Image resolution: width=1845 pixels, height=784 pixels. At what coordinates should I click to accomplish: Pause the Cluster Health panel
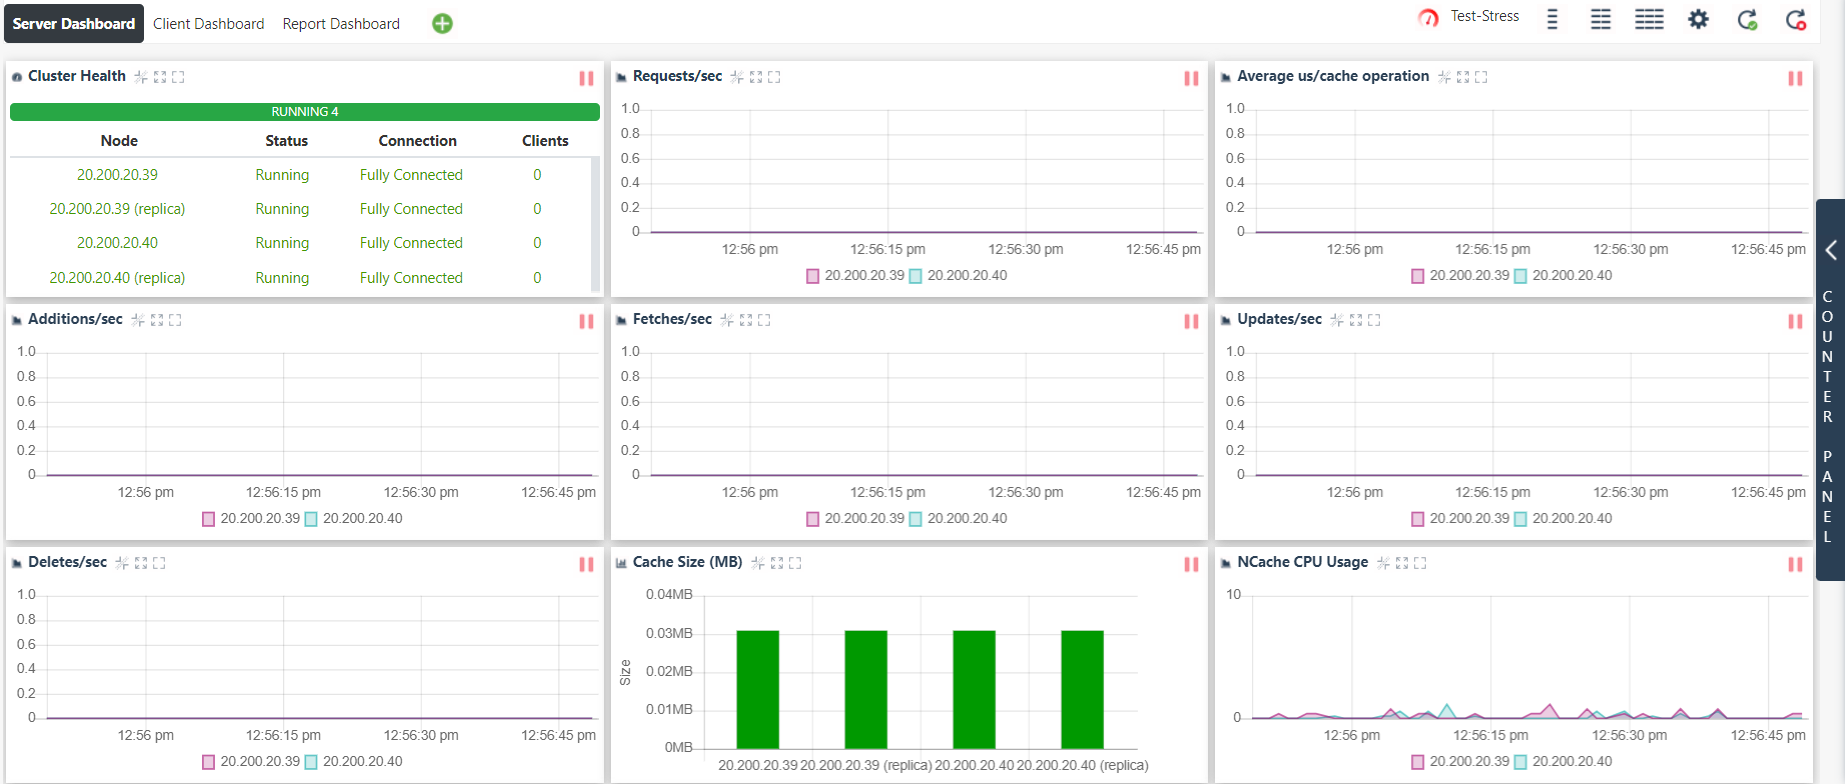[586, 78]
